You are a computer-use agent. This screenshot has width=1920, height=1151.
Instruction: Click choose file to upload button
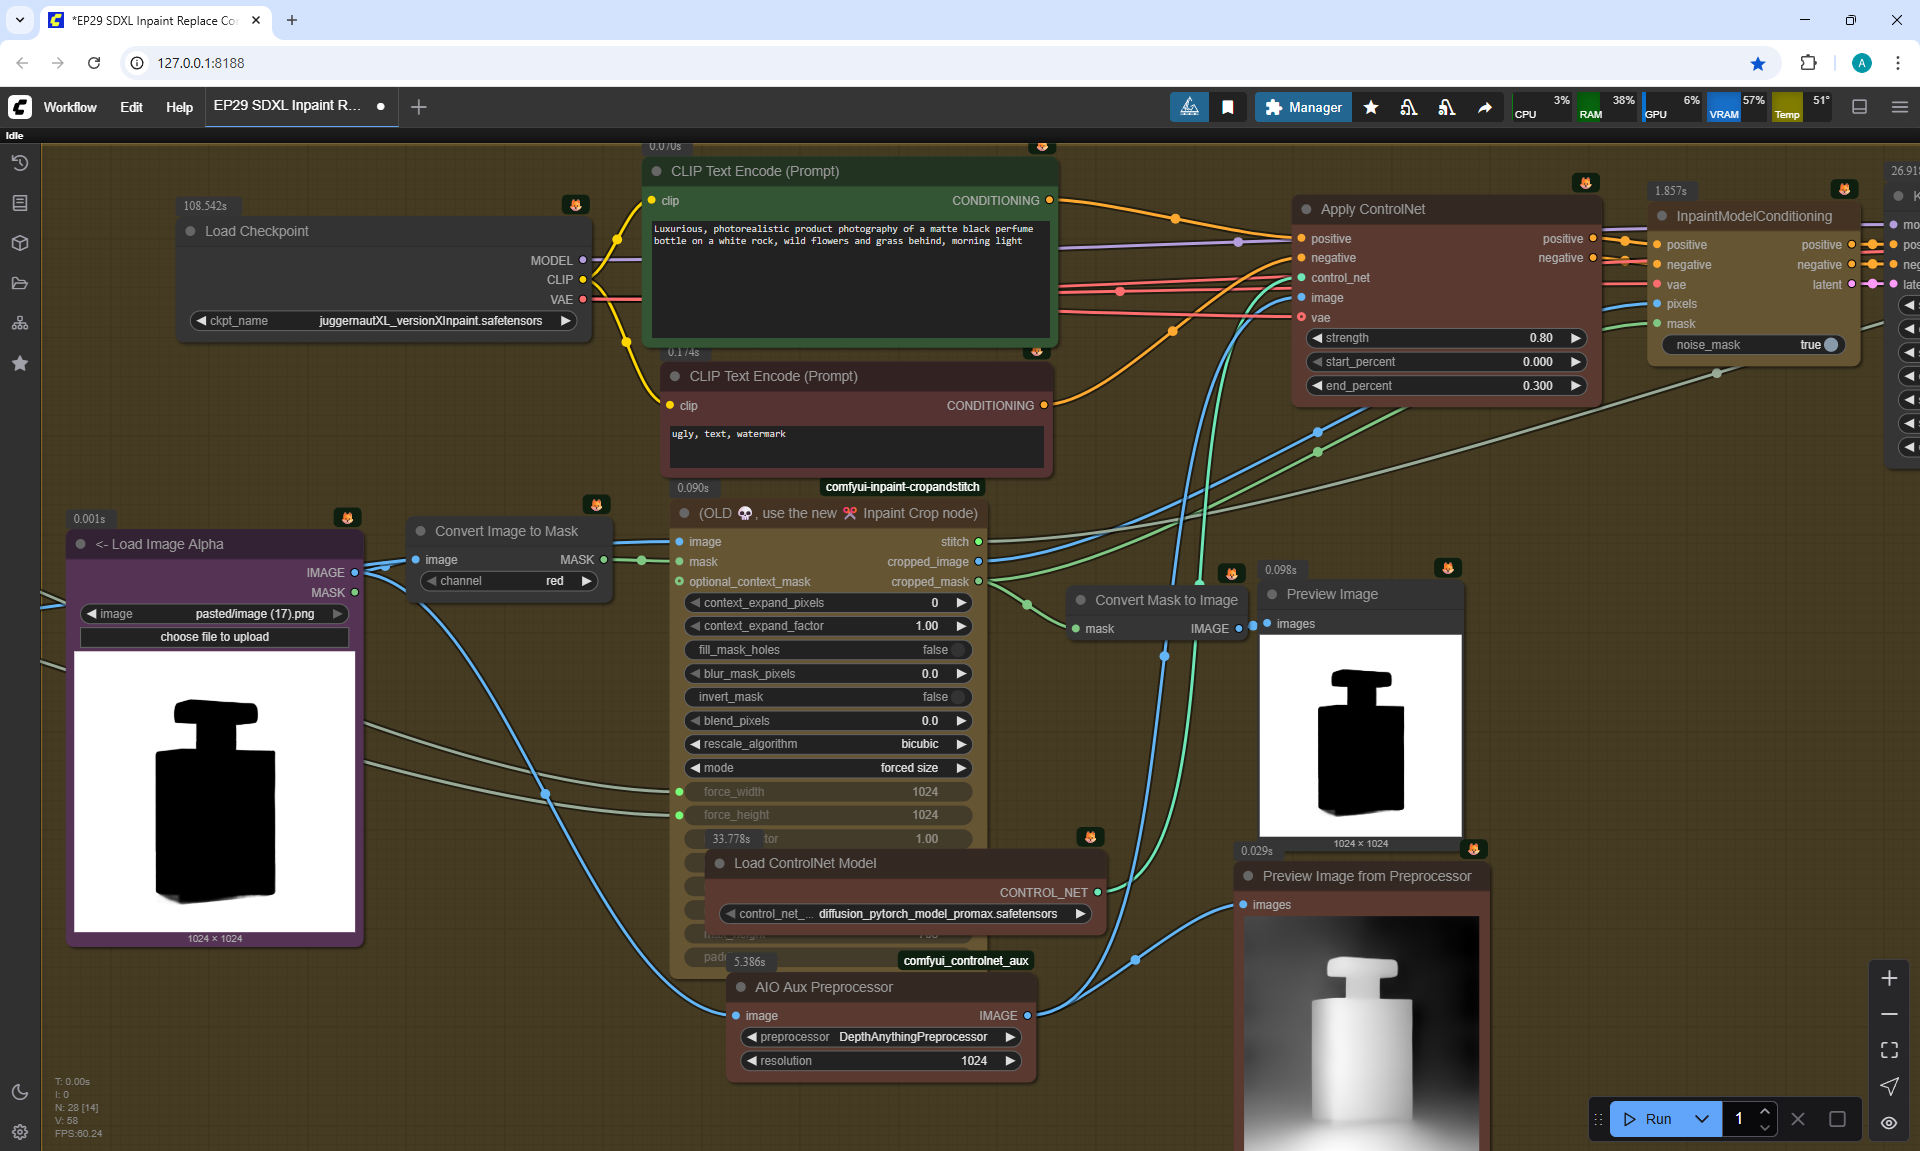click(x=214, y=637)
